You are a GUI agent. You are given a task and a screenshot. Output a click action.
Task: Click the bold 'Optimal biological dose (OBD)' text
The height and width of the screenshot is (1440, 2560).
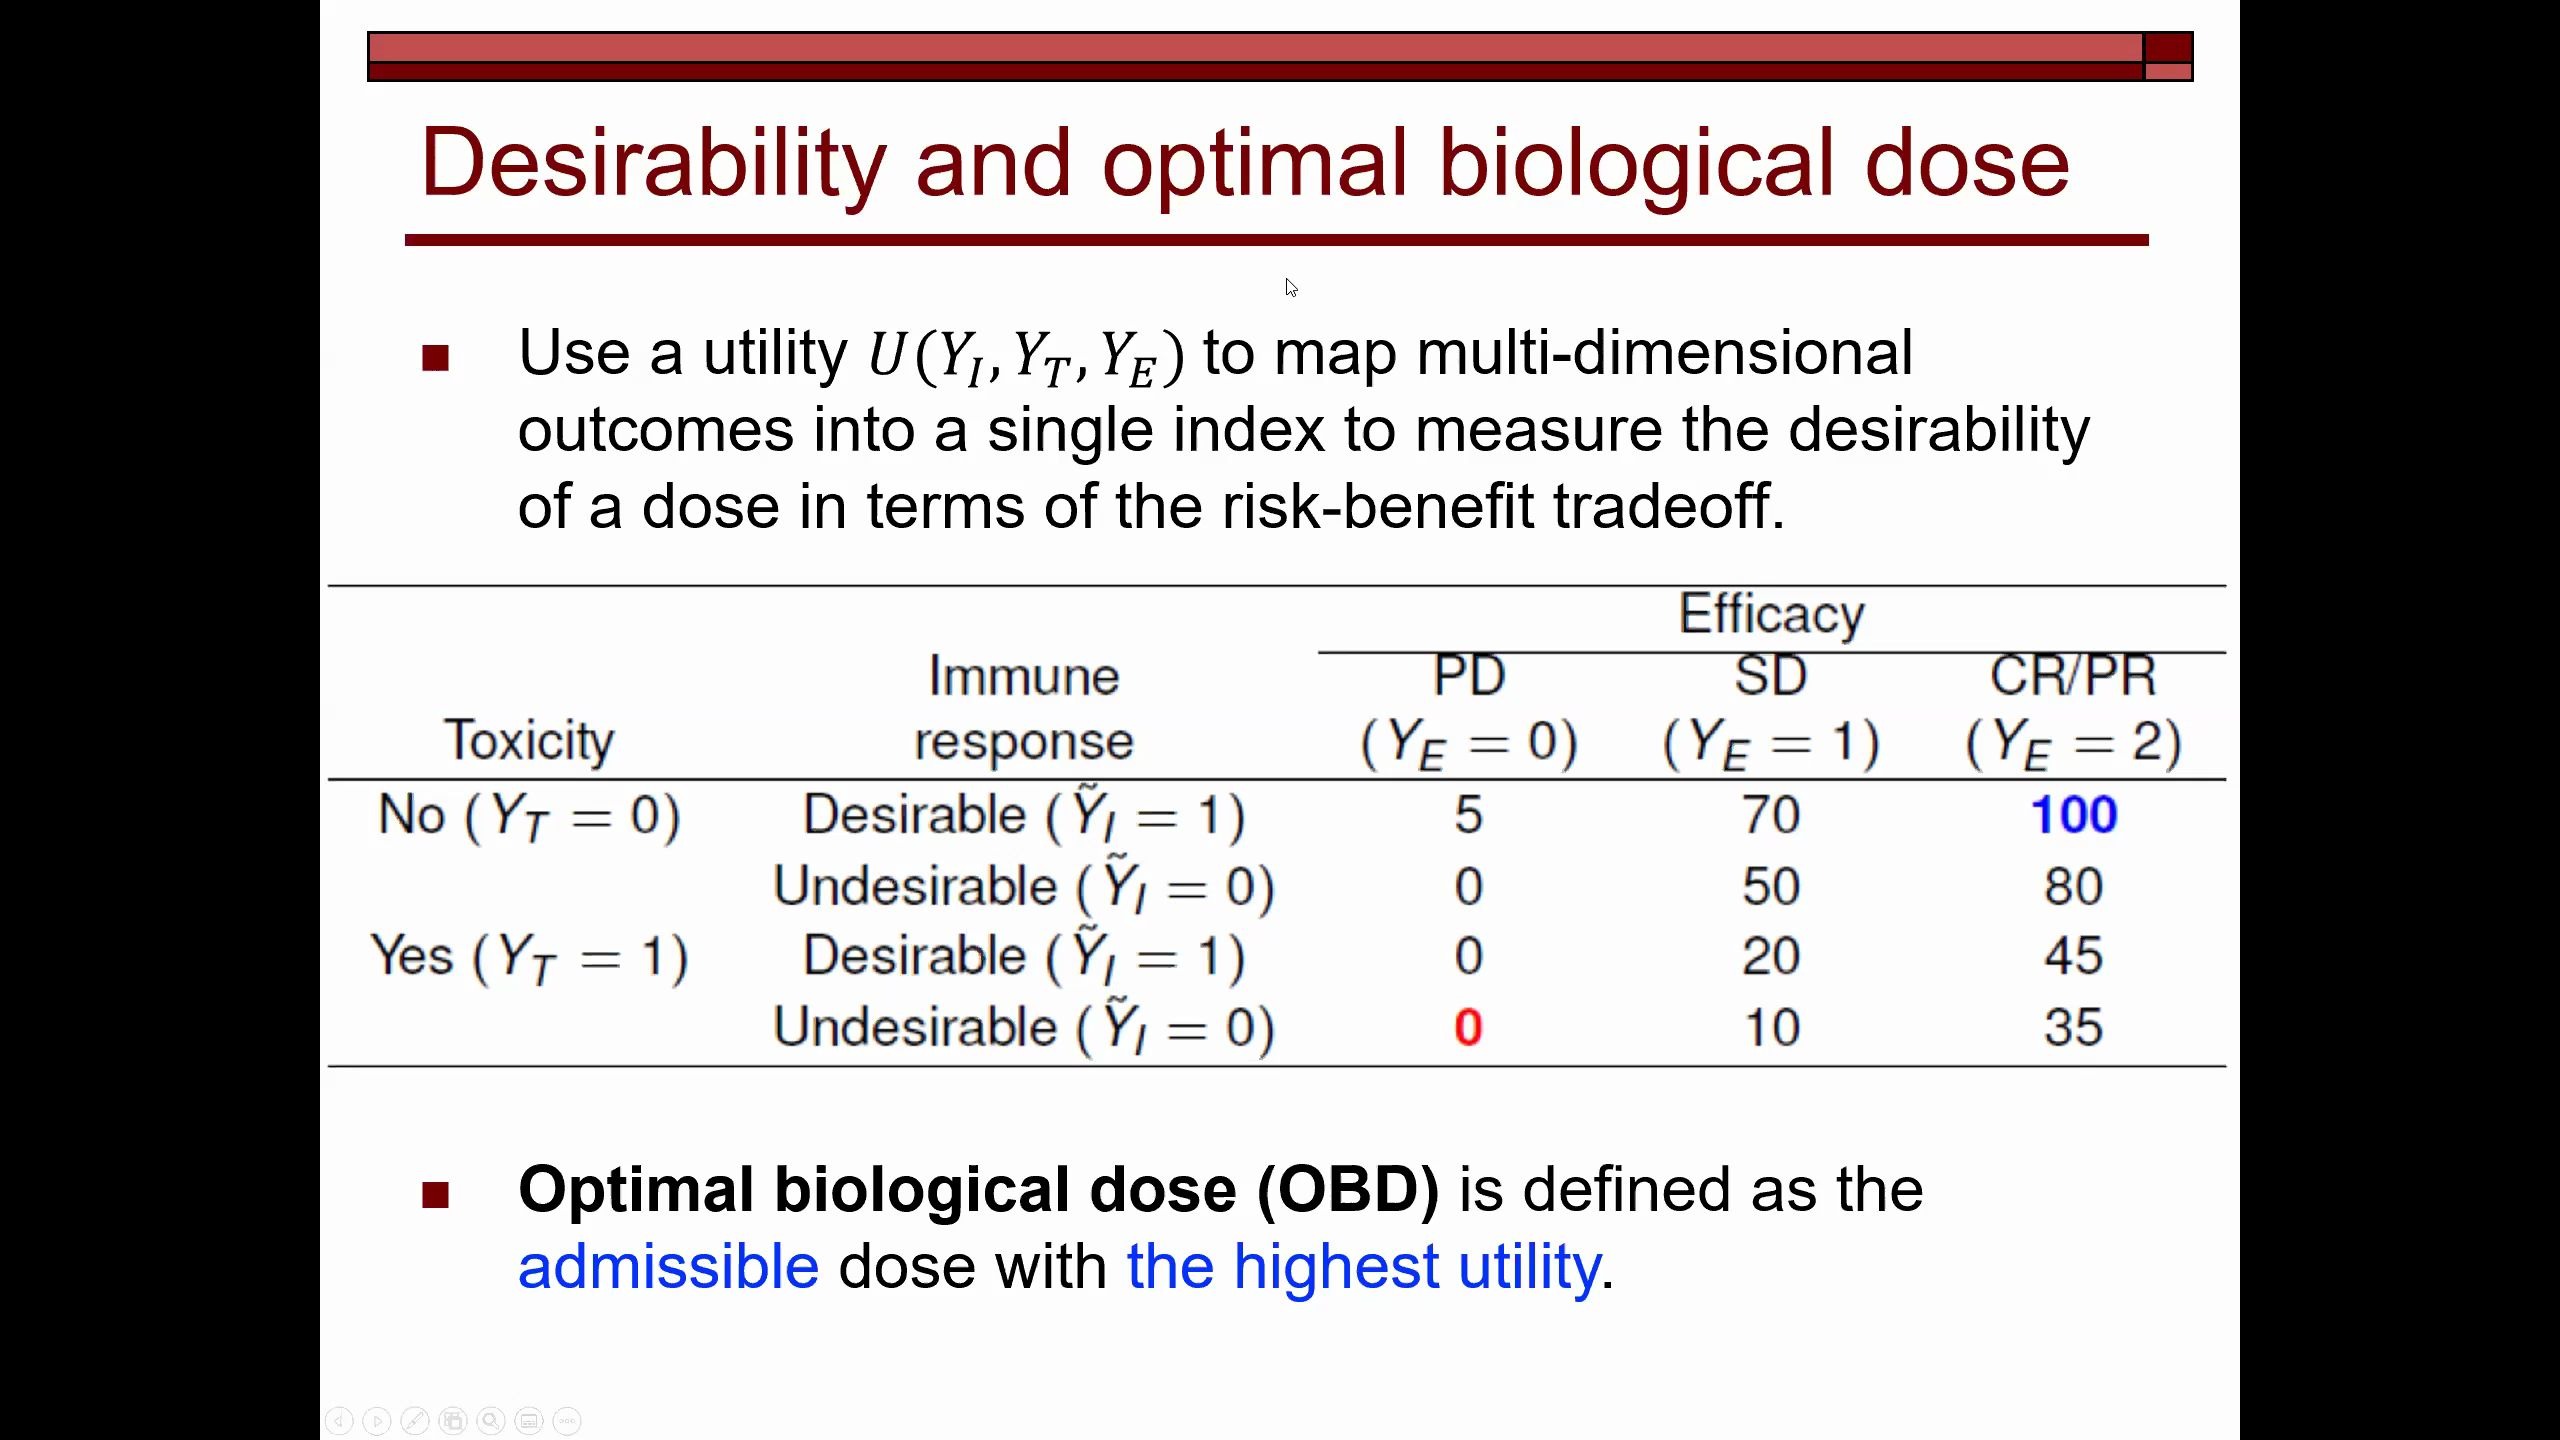coord(978,1190)
